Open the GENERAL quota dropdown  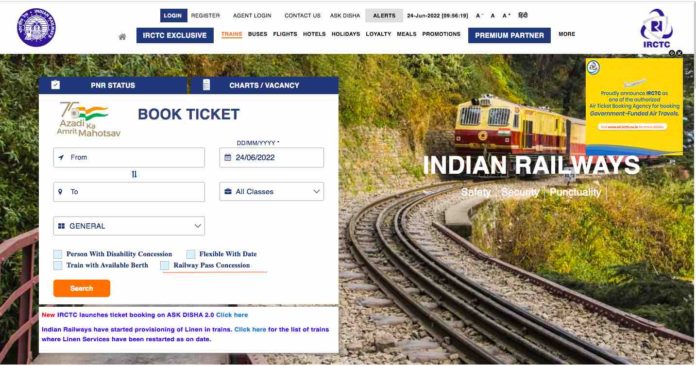129,226
